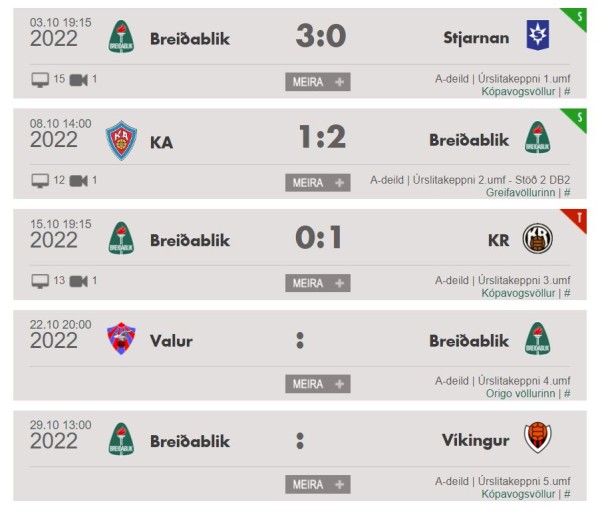Open the Origo völlurinn venue link
Screen dimensions: 600x513
tap(520, 394)
